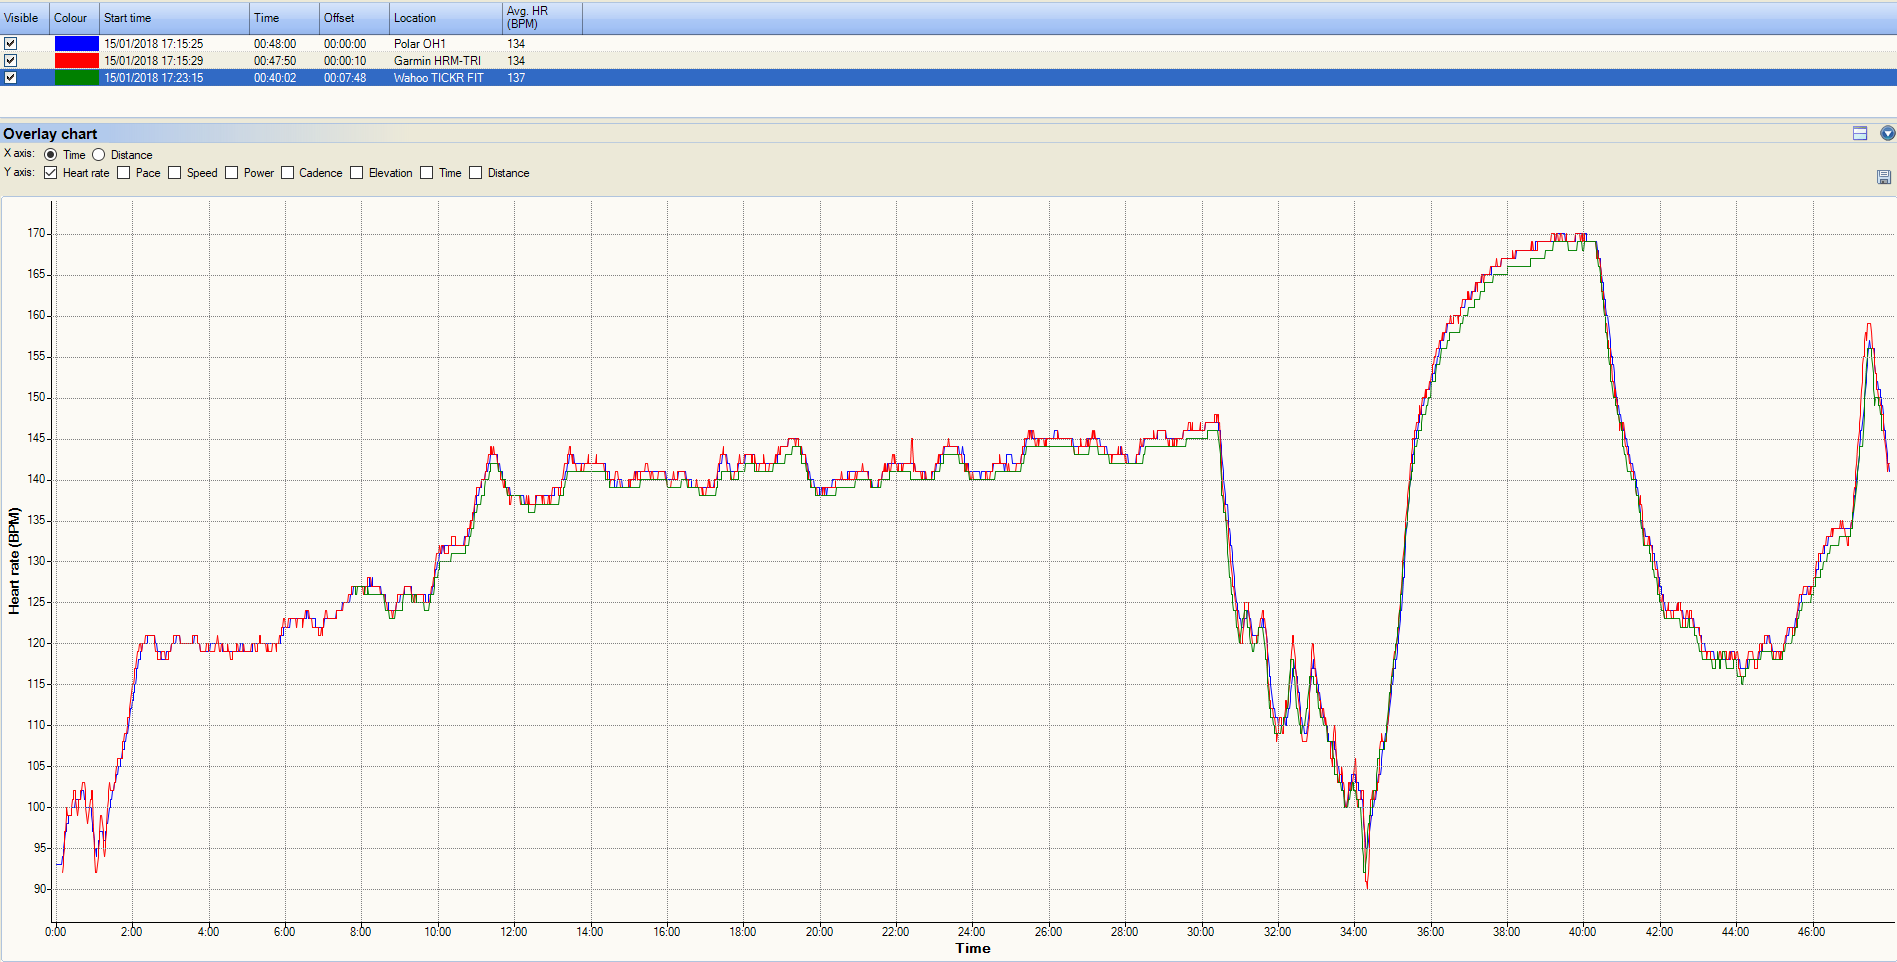Click the green colour swatch for Wahoo TICKR FIT

(77, 77)
